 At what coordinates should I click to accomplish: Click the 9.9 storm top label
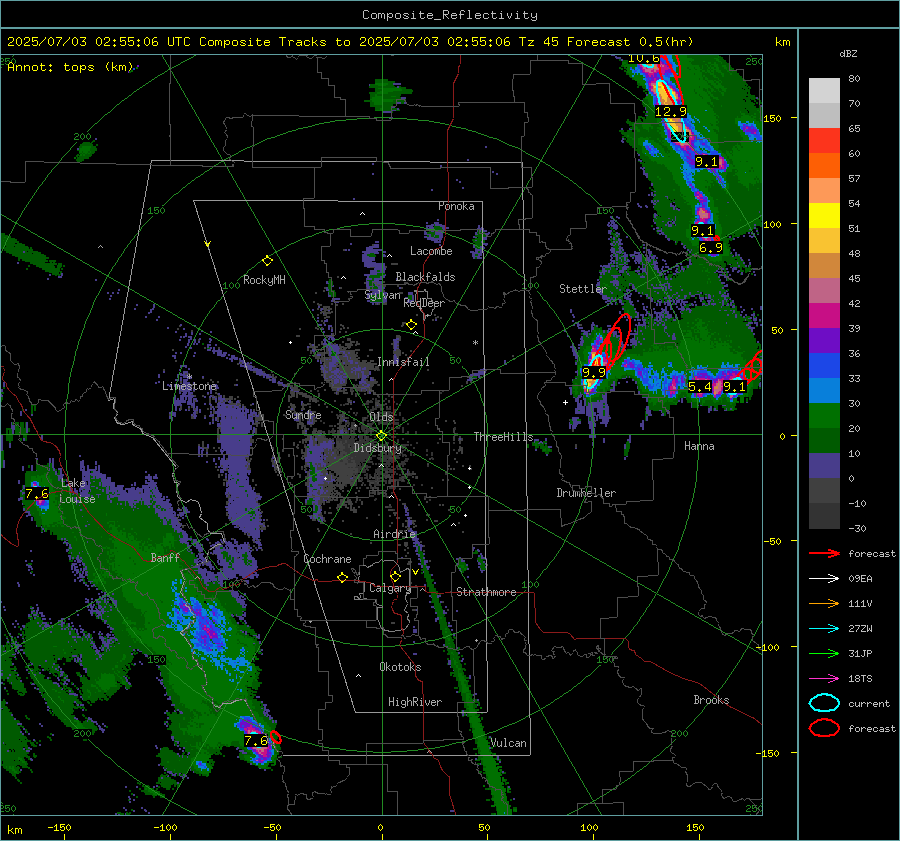593,372
